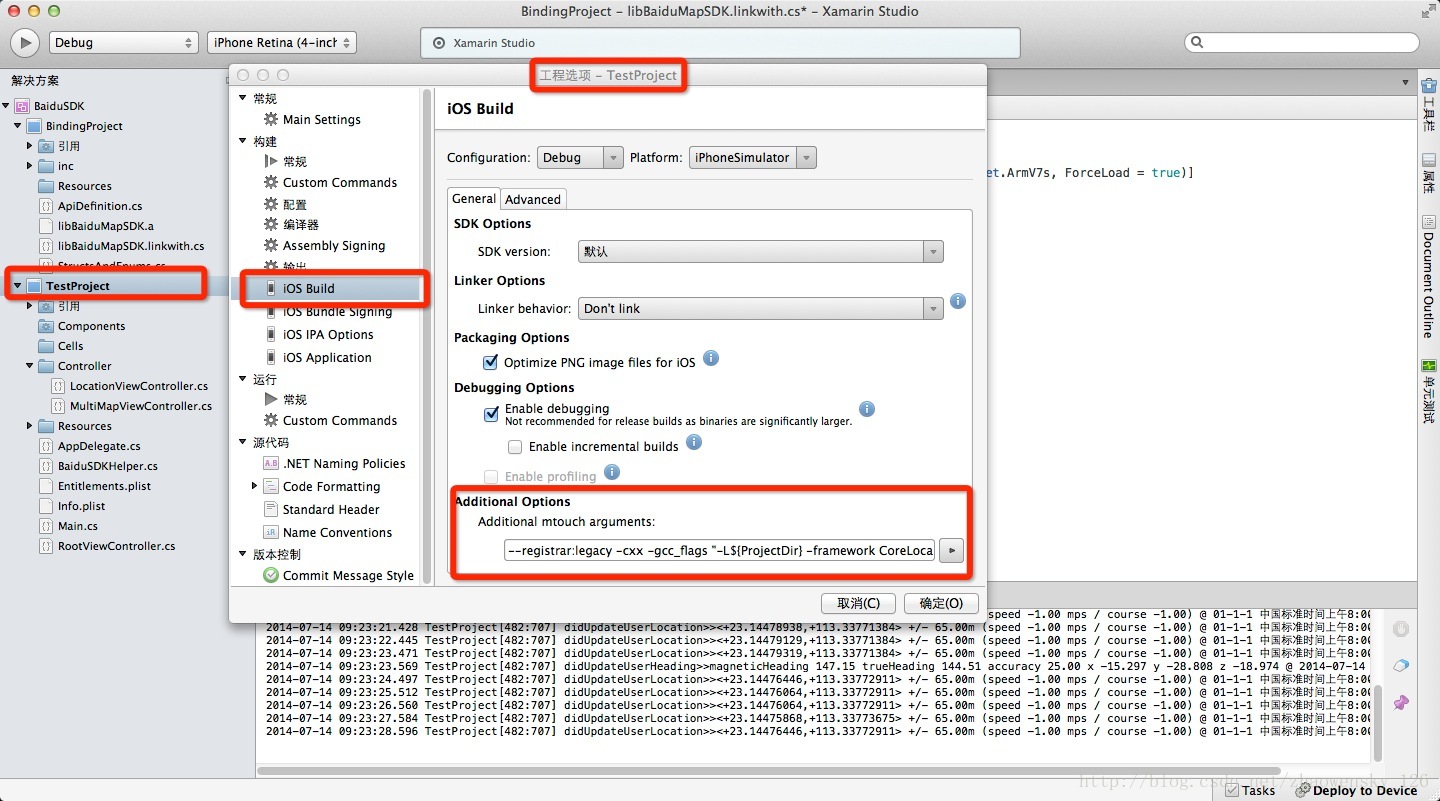Click info icon beside Enable debugging

tap(867, 409)
